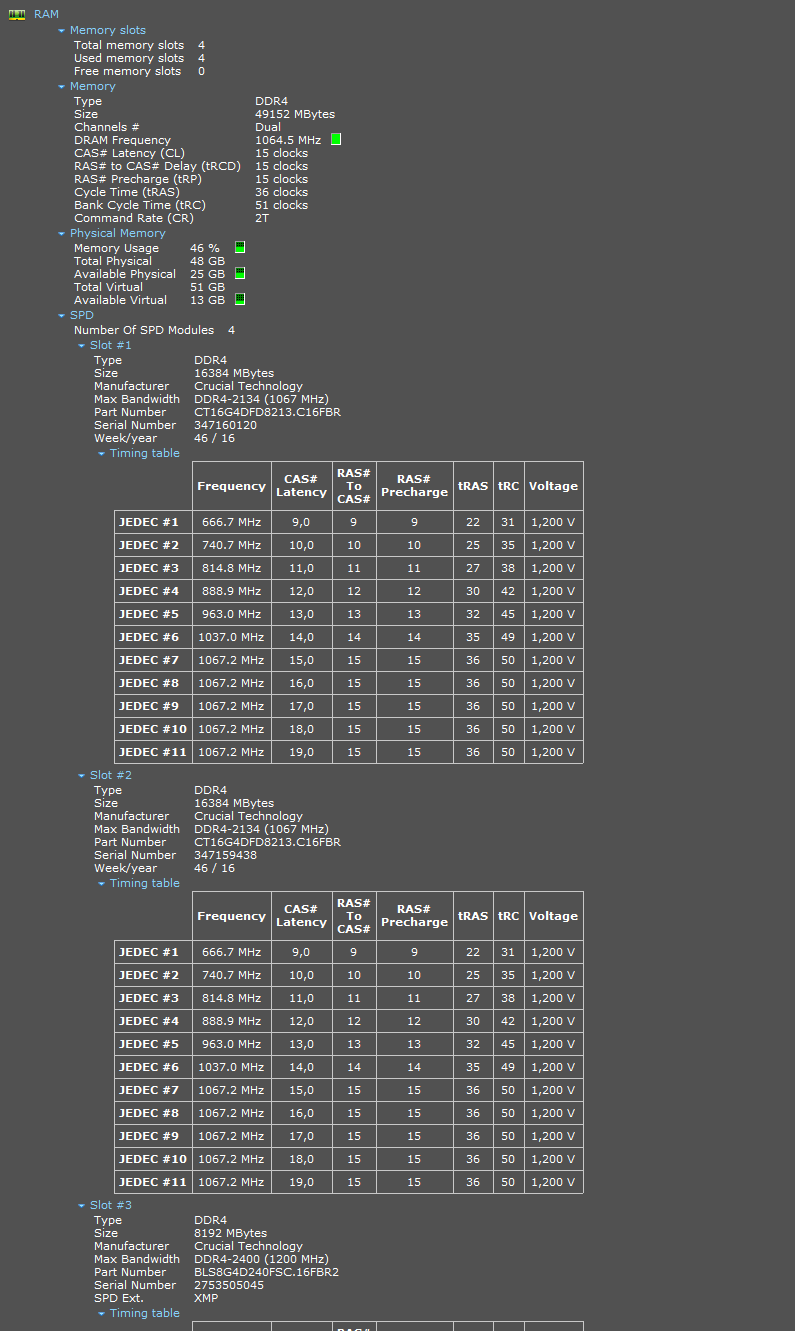The image size is (795, 1331).
Task: Click Slot #2 Week/year 46 / 16 value
Action: coord(215,868)
